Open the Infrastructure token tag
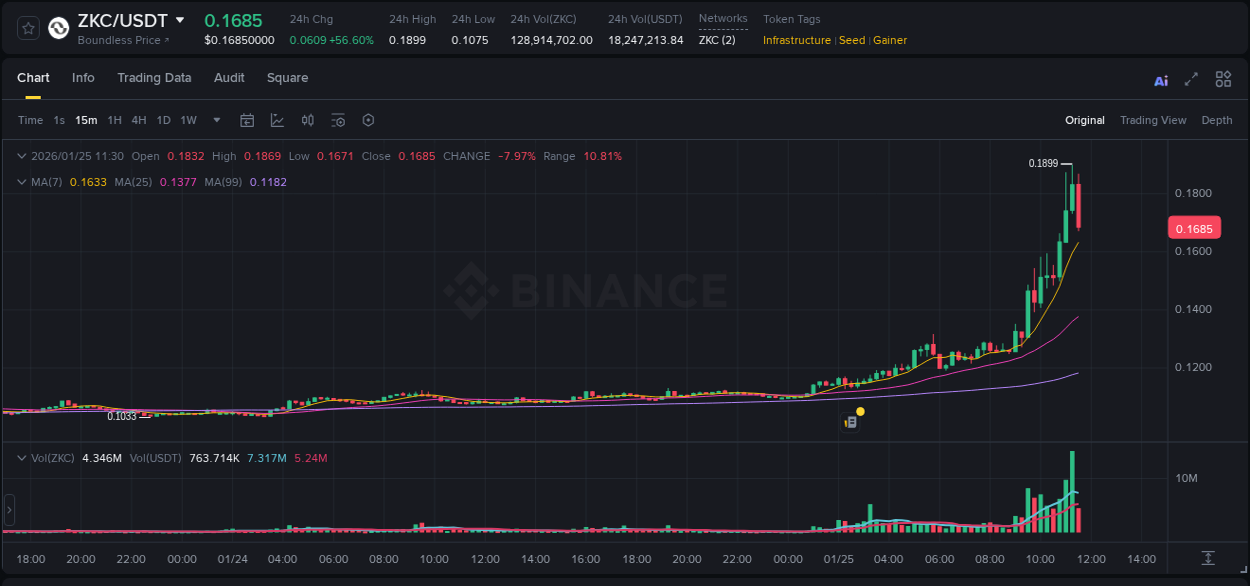The width and height of the screenshot is (1250, 586). coord(797,40)
